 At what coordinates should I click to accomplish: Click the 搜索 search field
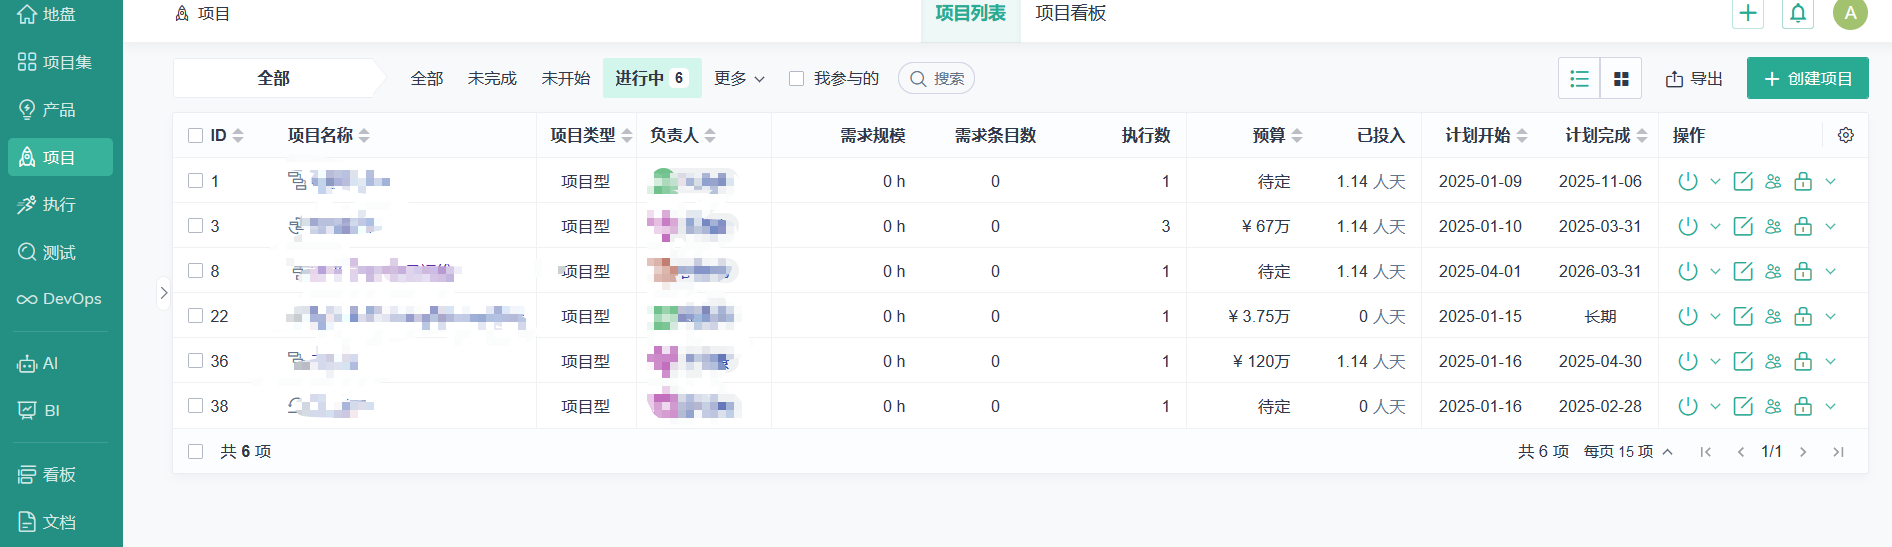[937, 79]
